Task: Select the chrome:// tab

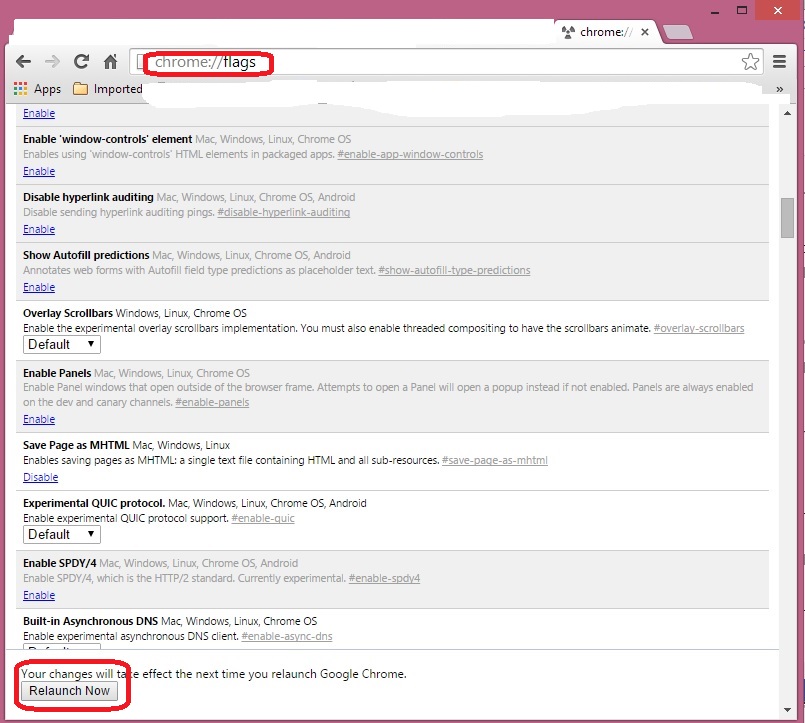Action: click(x=606, y=32)
